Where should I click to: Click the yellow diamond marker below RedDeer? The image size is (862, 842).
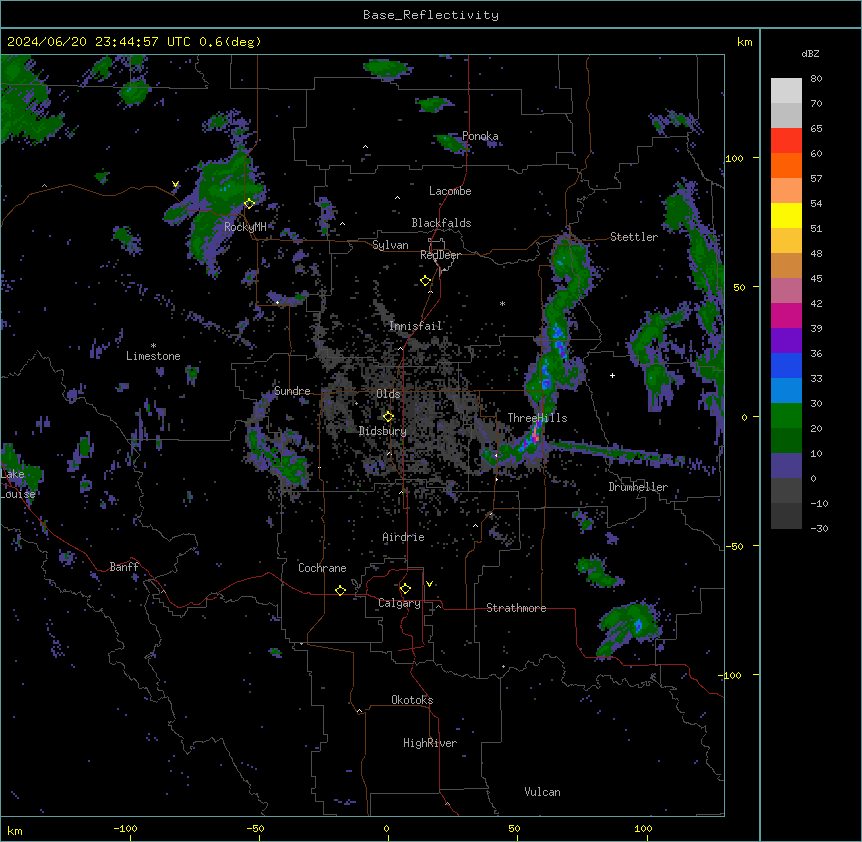click(x=425, y=281)
